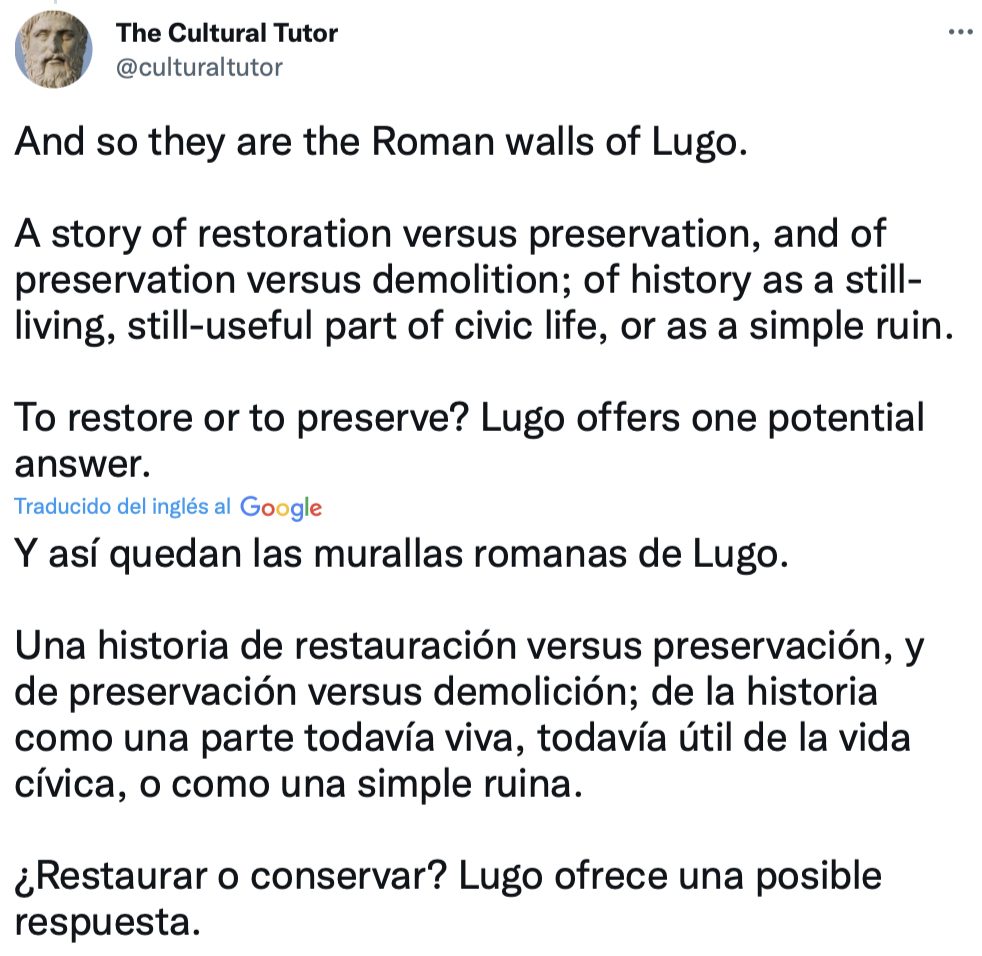
Task: Click the sentence "And so they are the Roman walls of Lugo."
Action: (381, 143)
